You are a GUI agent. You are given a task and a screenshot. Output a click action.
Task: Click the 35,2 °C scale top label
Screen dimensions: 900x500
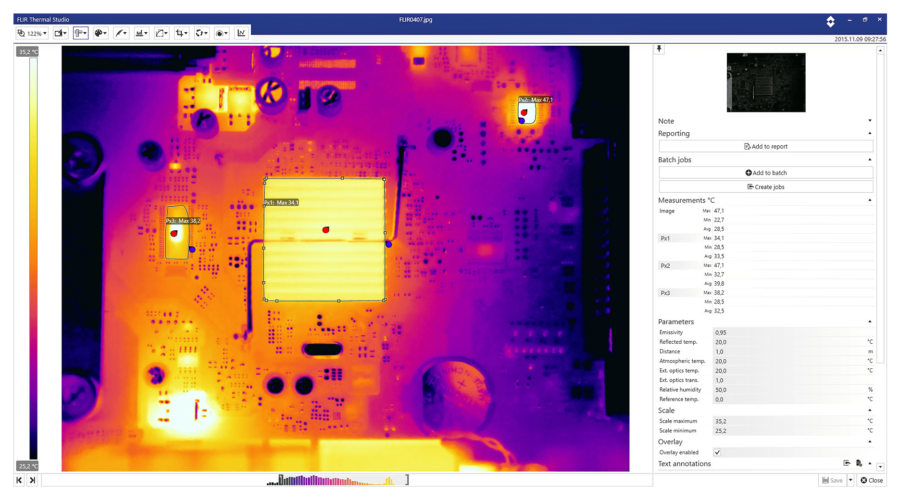[27, 52]
